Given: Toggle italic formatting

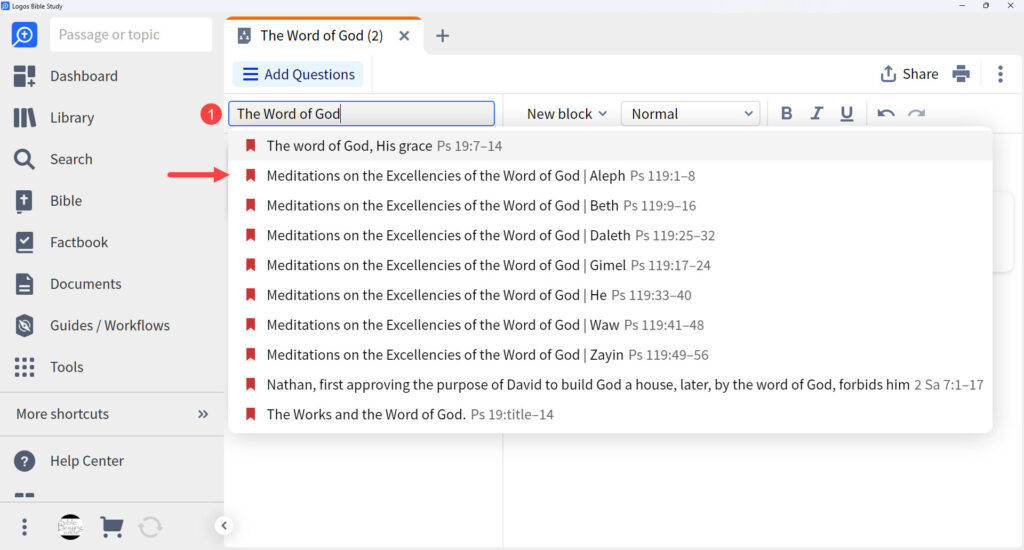Looking at the screenshot, I should pos(816,114).
